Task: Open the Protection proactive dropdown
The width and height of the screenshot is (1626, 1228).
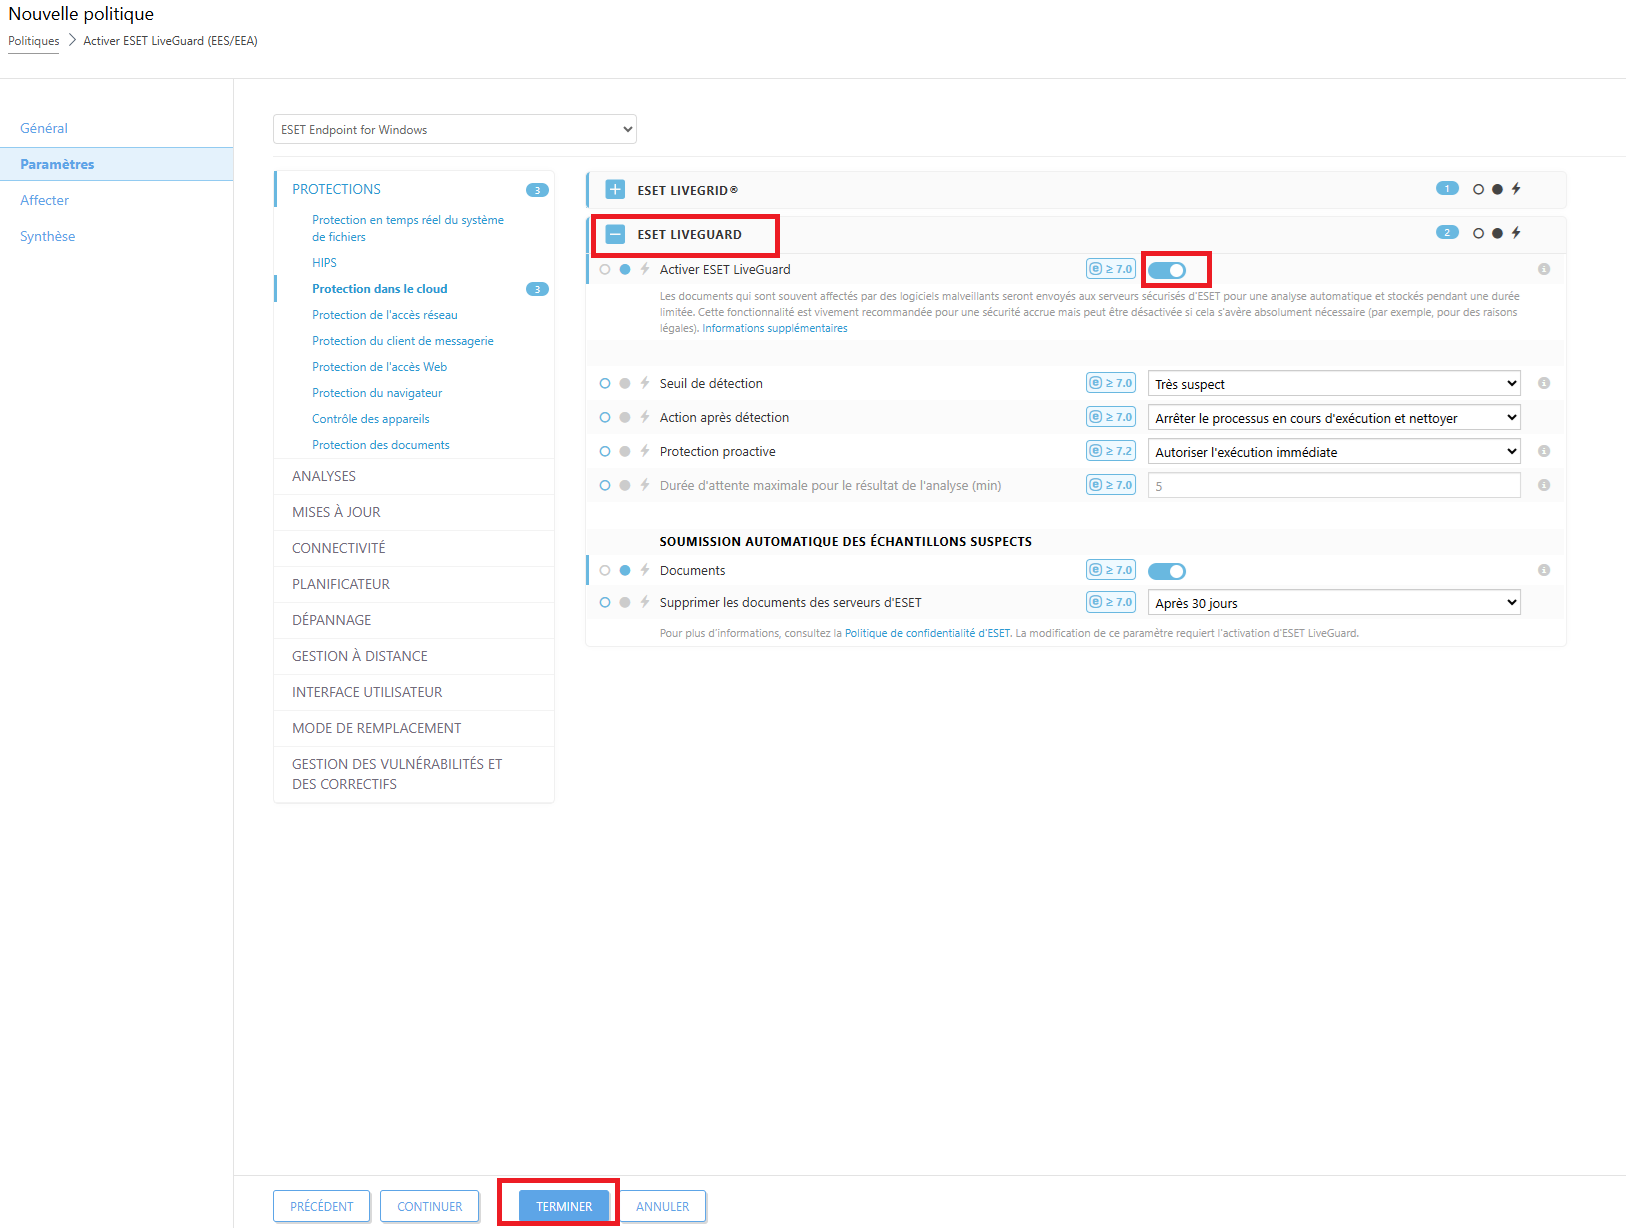Action: (1334, 452)
